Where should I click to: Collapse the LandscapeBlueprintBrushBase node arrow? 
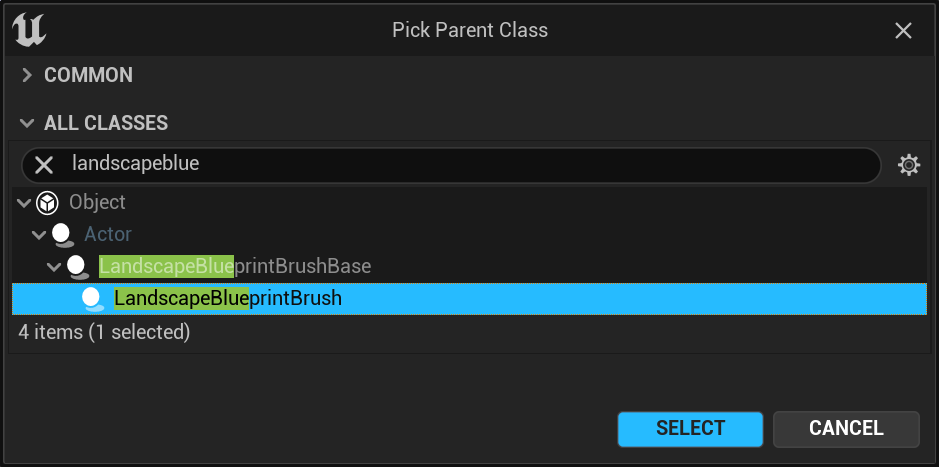[54, 266]
